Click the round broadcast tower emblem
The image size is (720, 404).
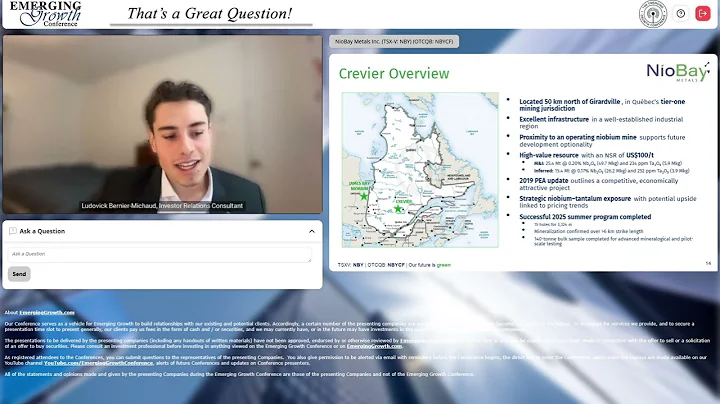pyautogui.click(x=653, y=14)
